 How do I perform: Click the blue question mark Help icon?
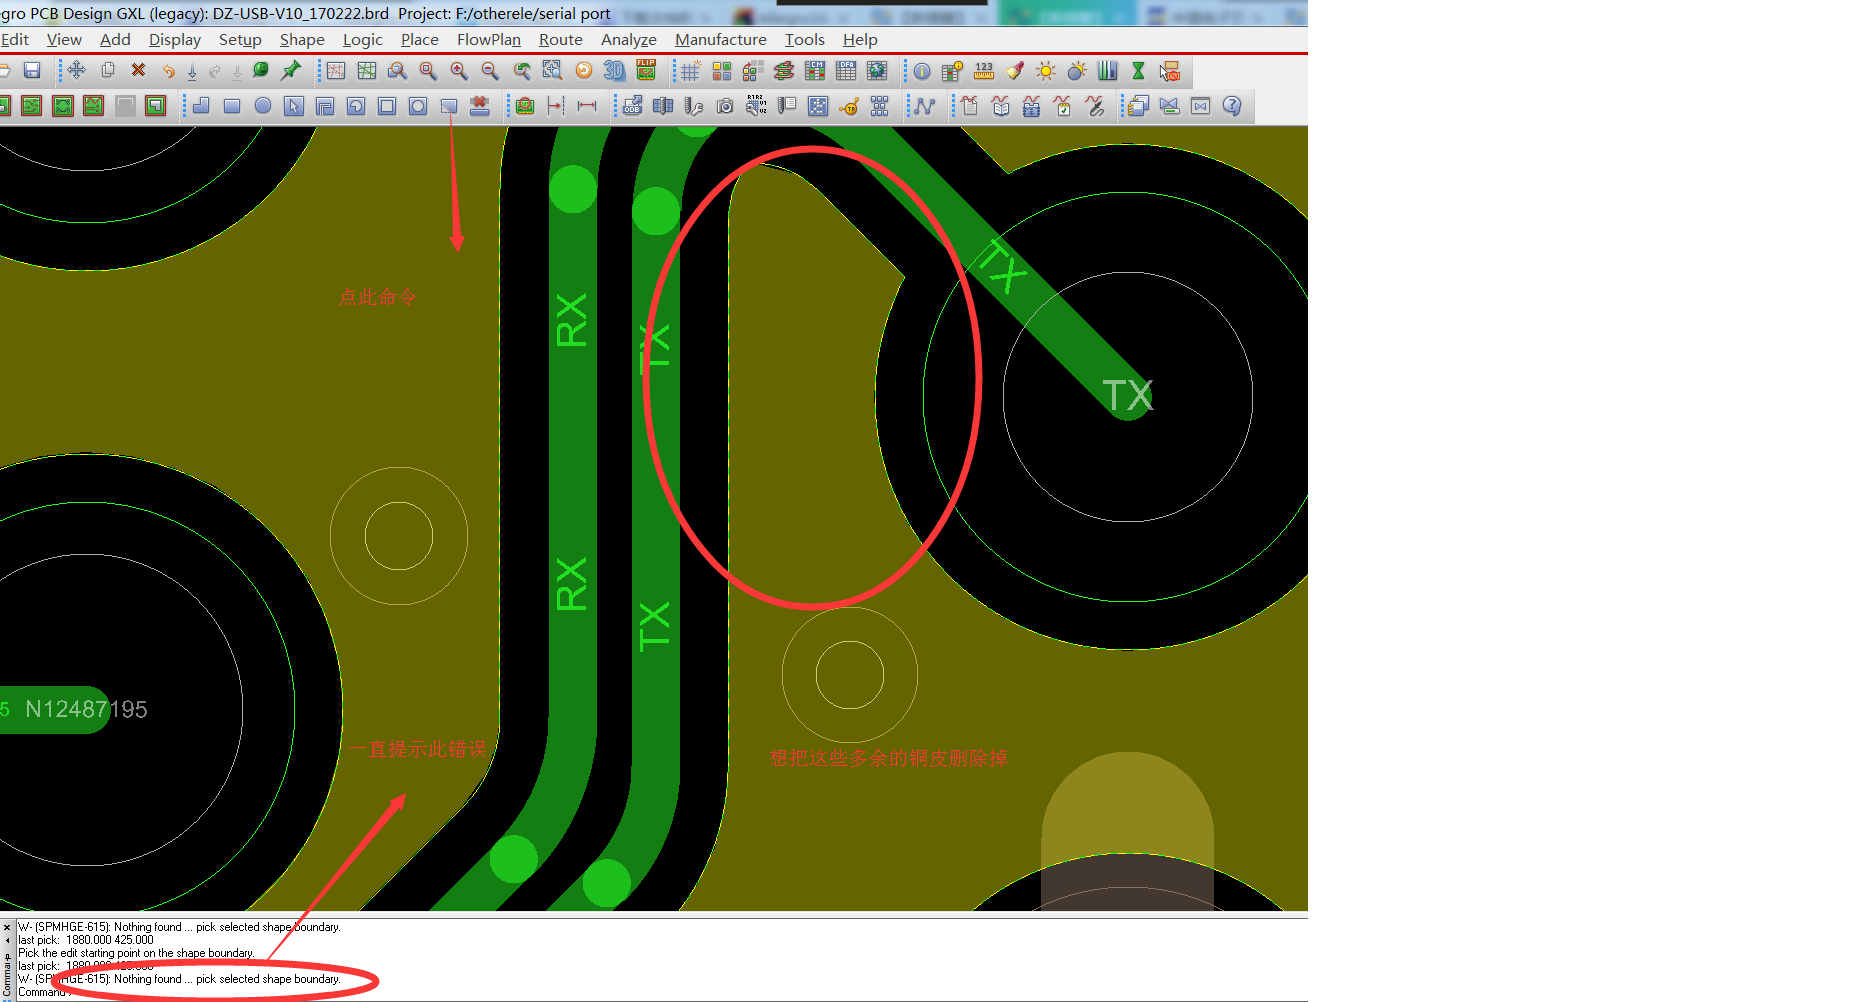(1232, 106)
